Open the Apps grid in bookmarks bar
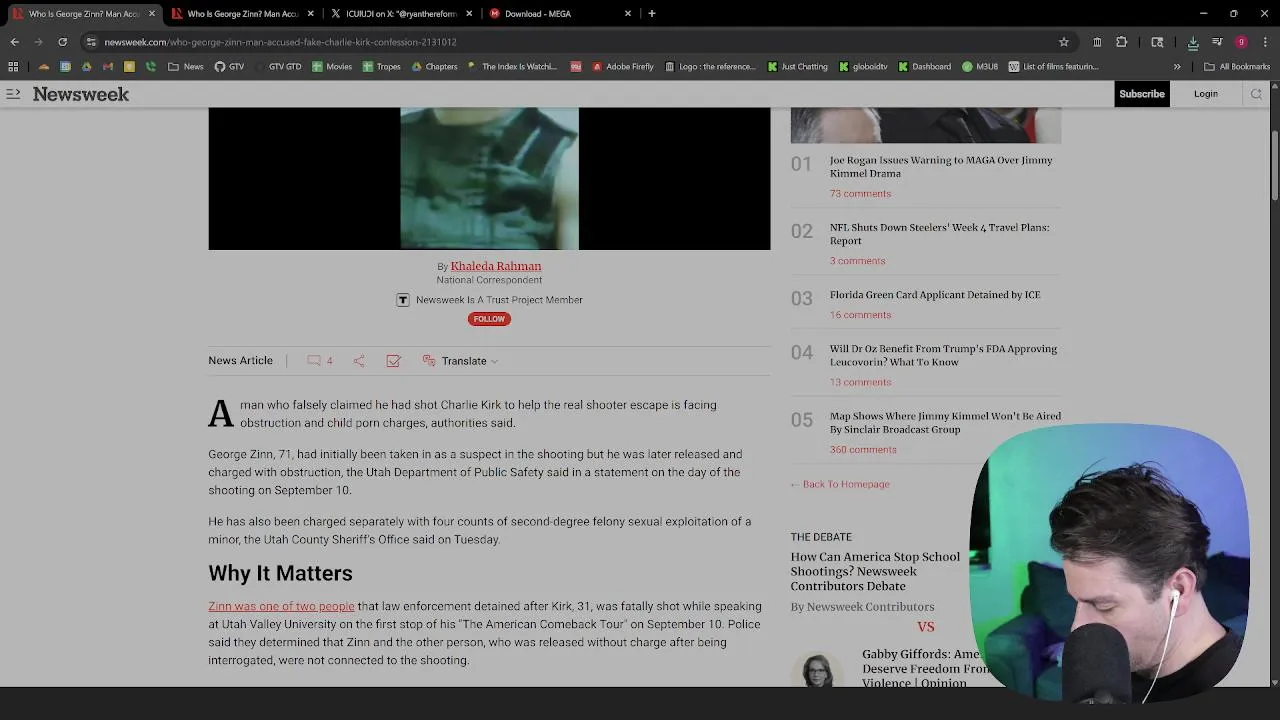 pyautogui.click(x=13, y=67)
